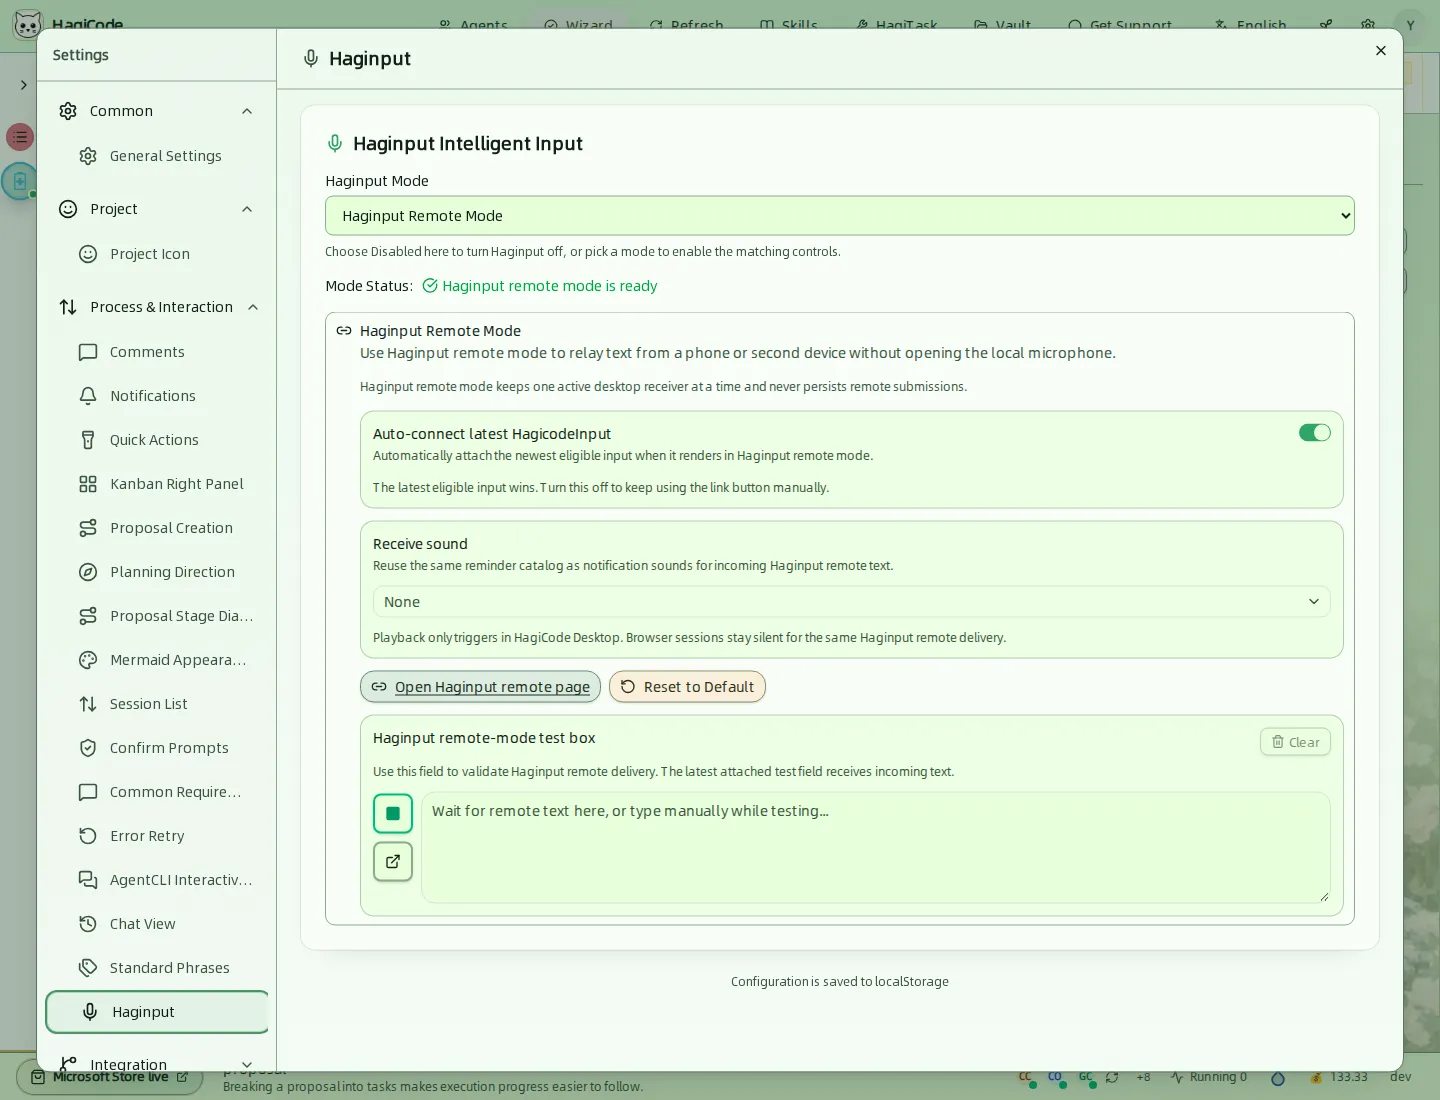Collapse the Process & Interaction section
Image resolution: width=1440 pixels, height=1100 pixels.
pyautogui.click(x=157, y=307)
